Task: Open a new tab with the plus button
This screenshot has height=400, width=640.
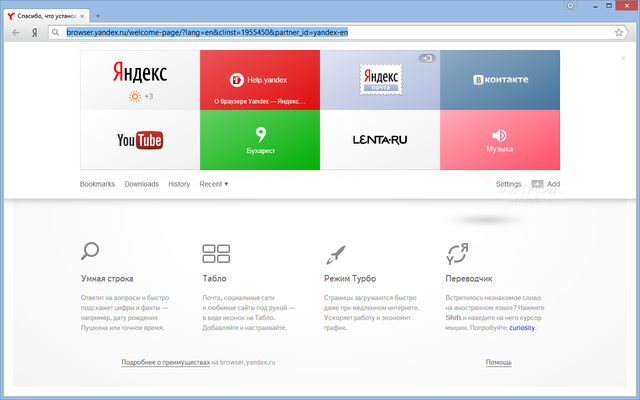Action: tap(98, 16)
